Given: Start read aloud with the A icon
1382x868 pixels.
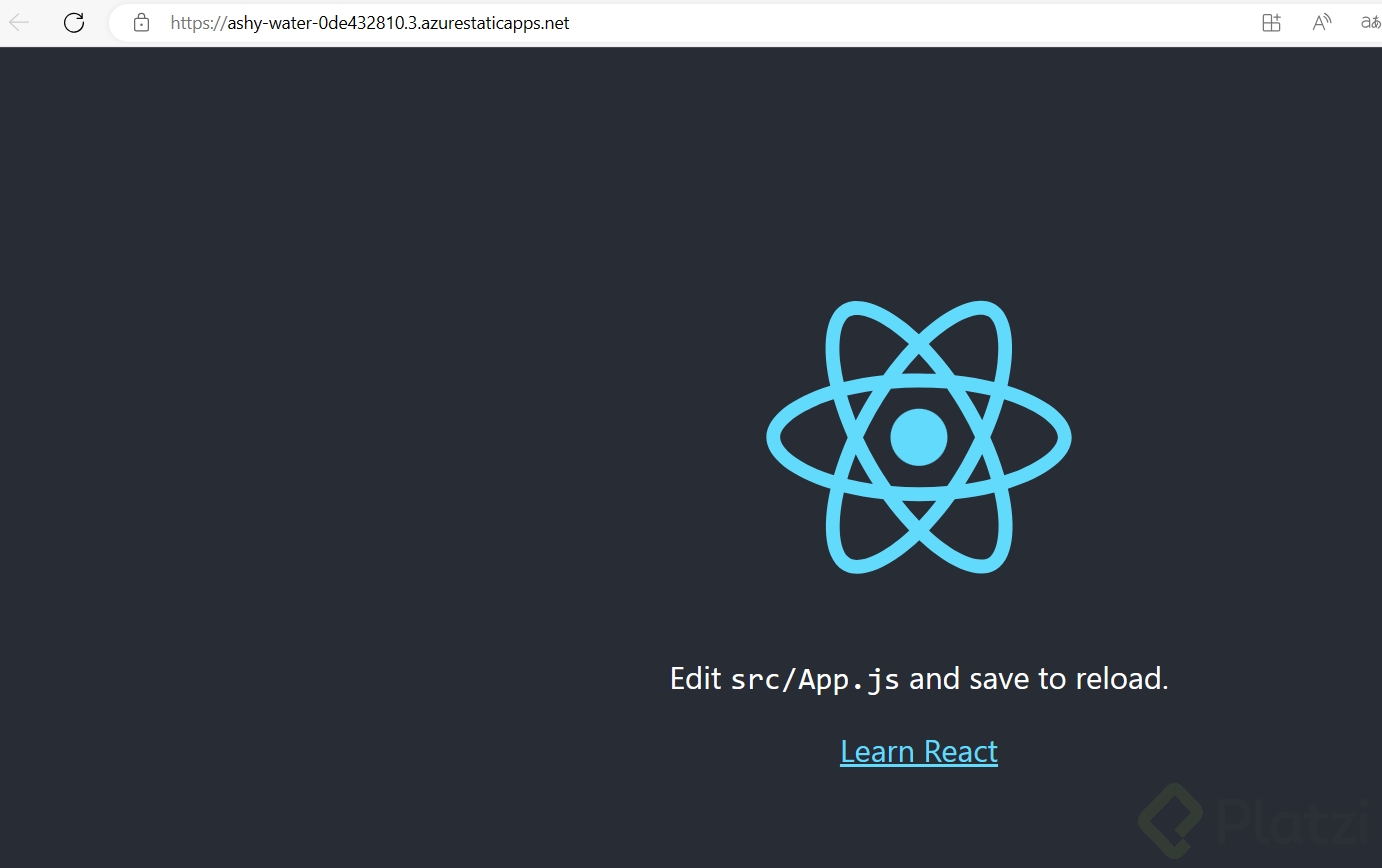Looking at the screenshot, I should (1320, 22).
